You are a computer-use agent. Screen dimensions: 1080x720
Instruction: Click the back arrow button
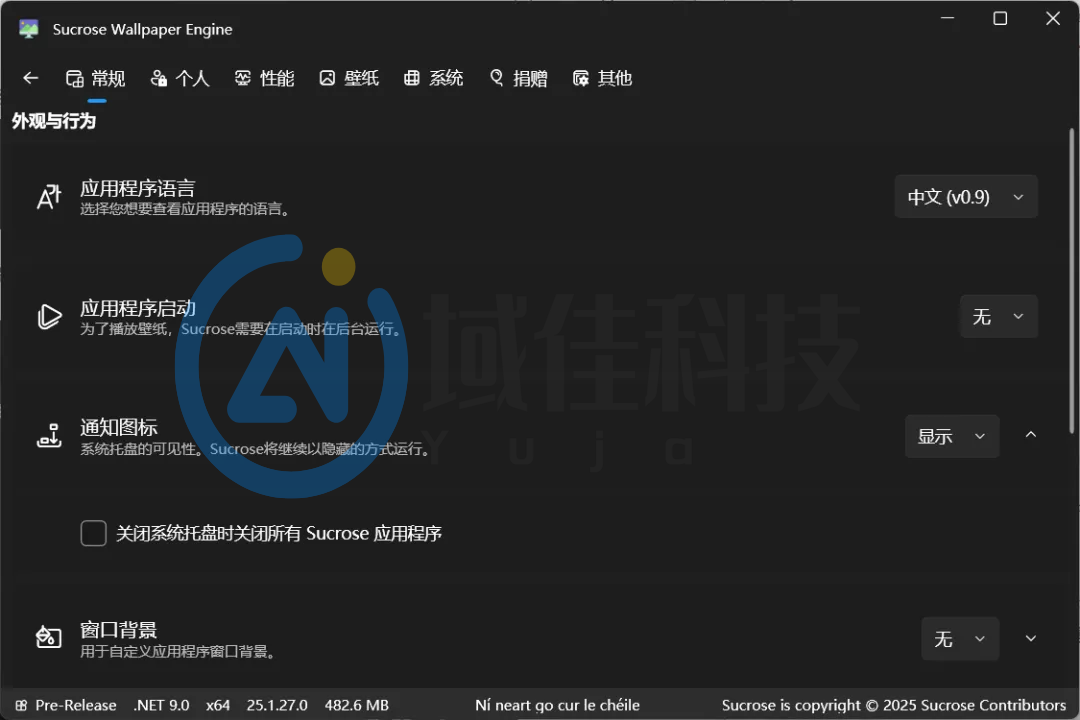coord(30,78)
